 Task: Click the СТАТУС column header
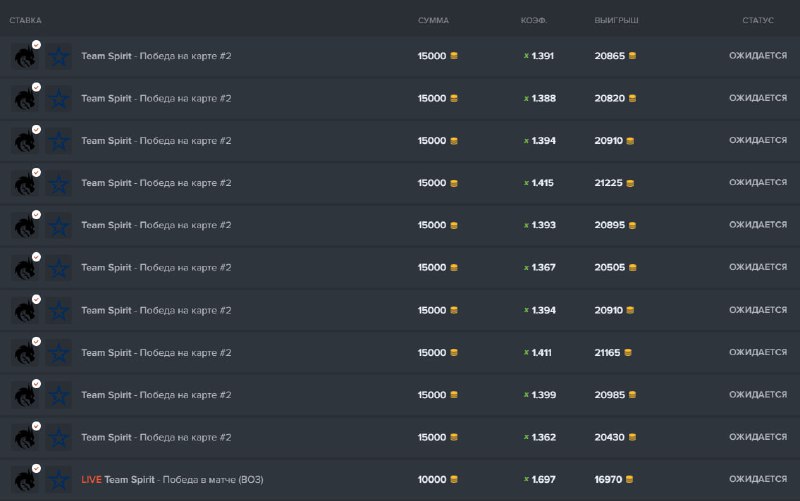coord(758,20)
